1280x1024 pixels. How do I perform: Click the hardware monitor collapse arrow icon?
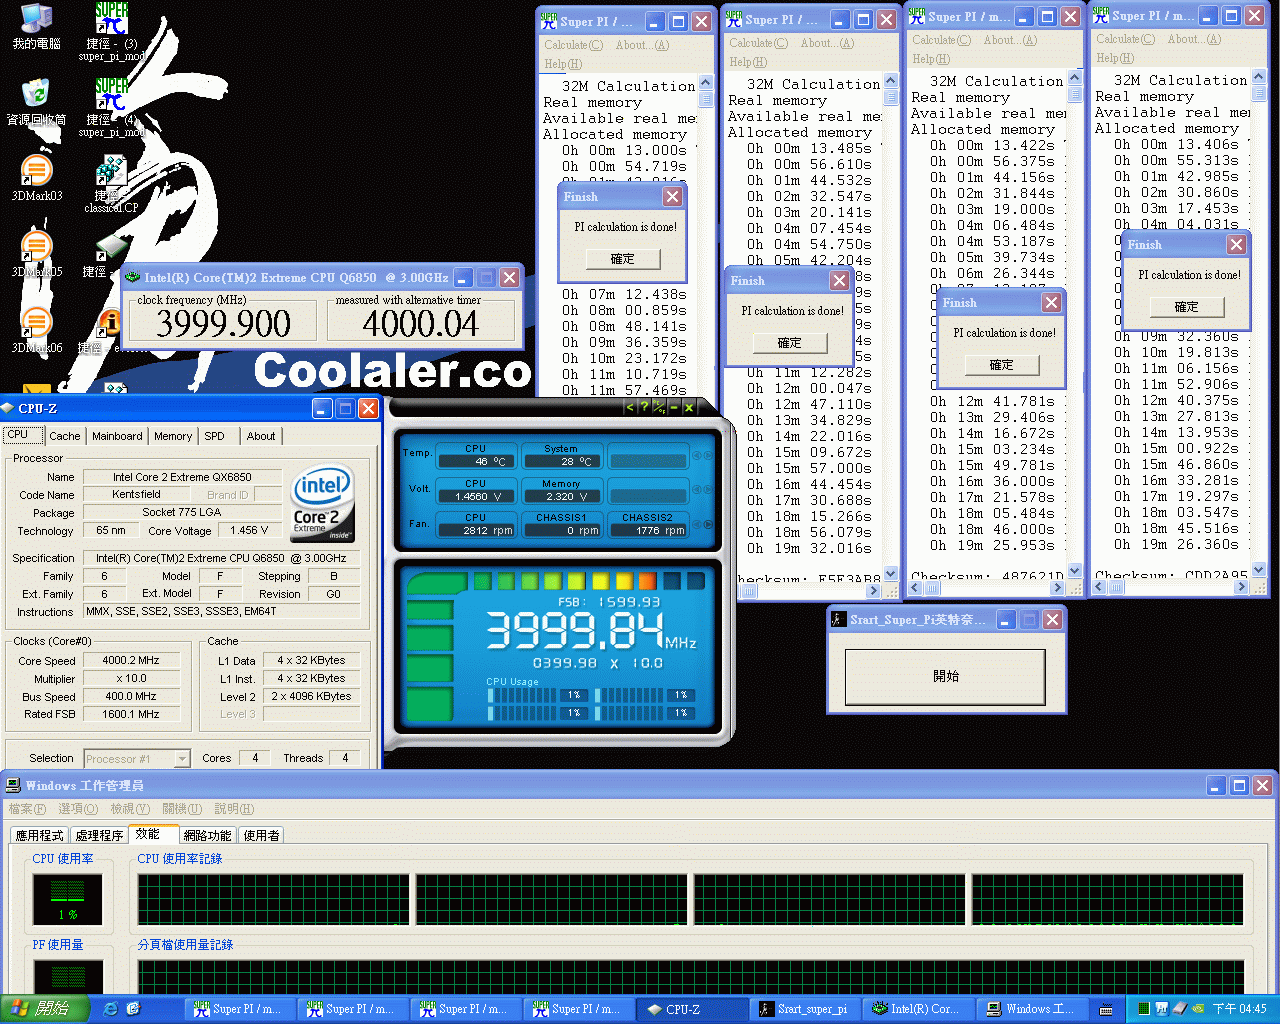[x=630, y=407]
